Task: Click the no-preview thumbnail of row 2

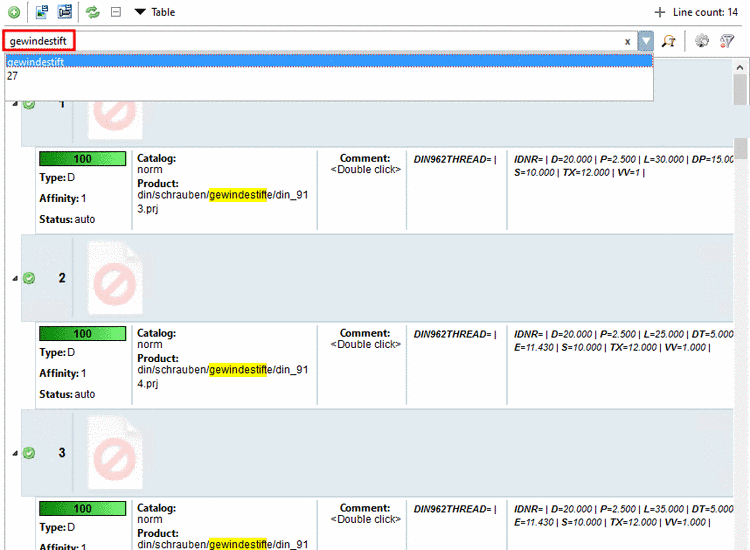Action: click(115, 278)
